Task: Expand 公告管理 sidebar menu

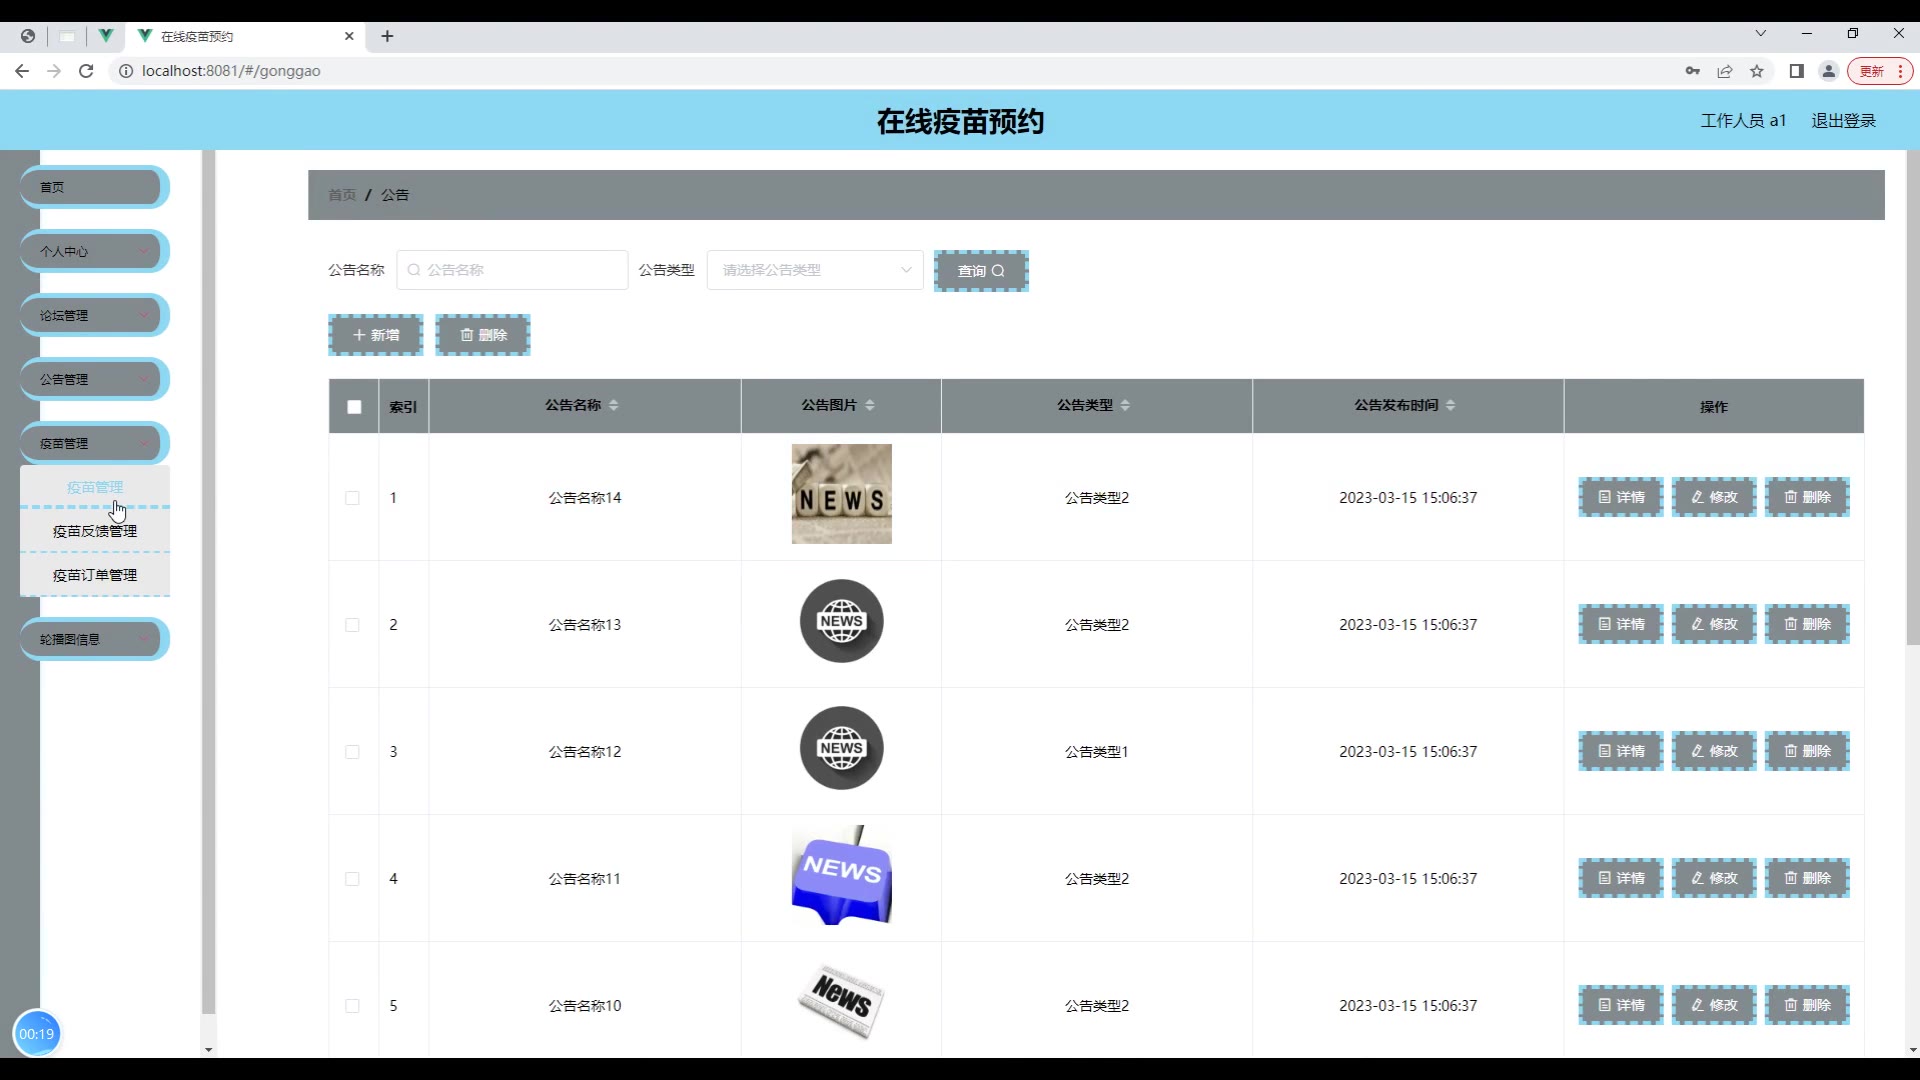Action: pyautogui.click(x=94, y=379)
